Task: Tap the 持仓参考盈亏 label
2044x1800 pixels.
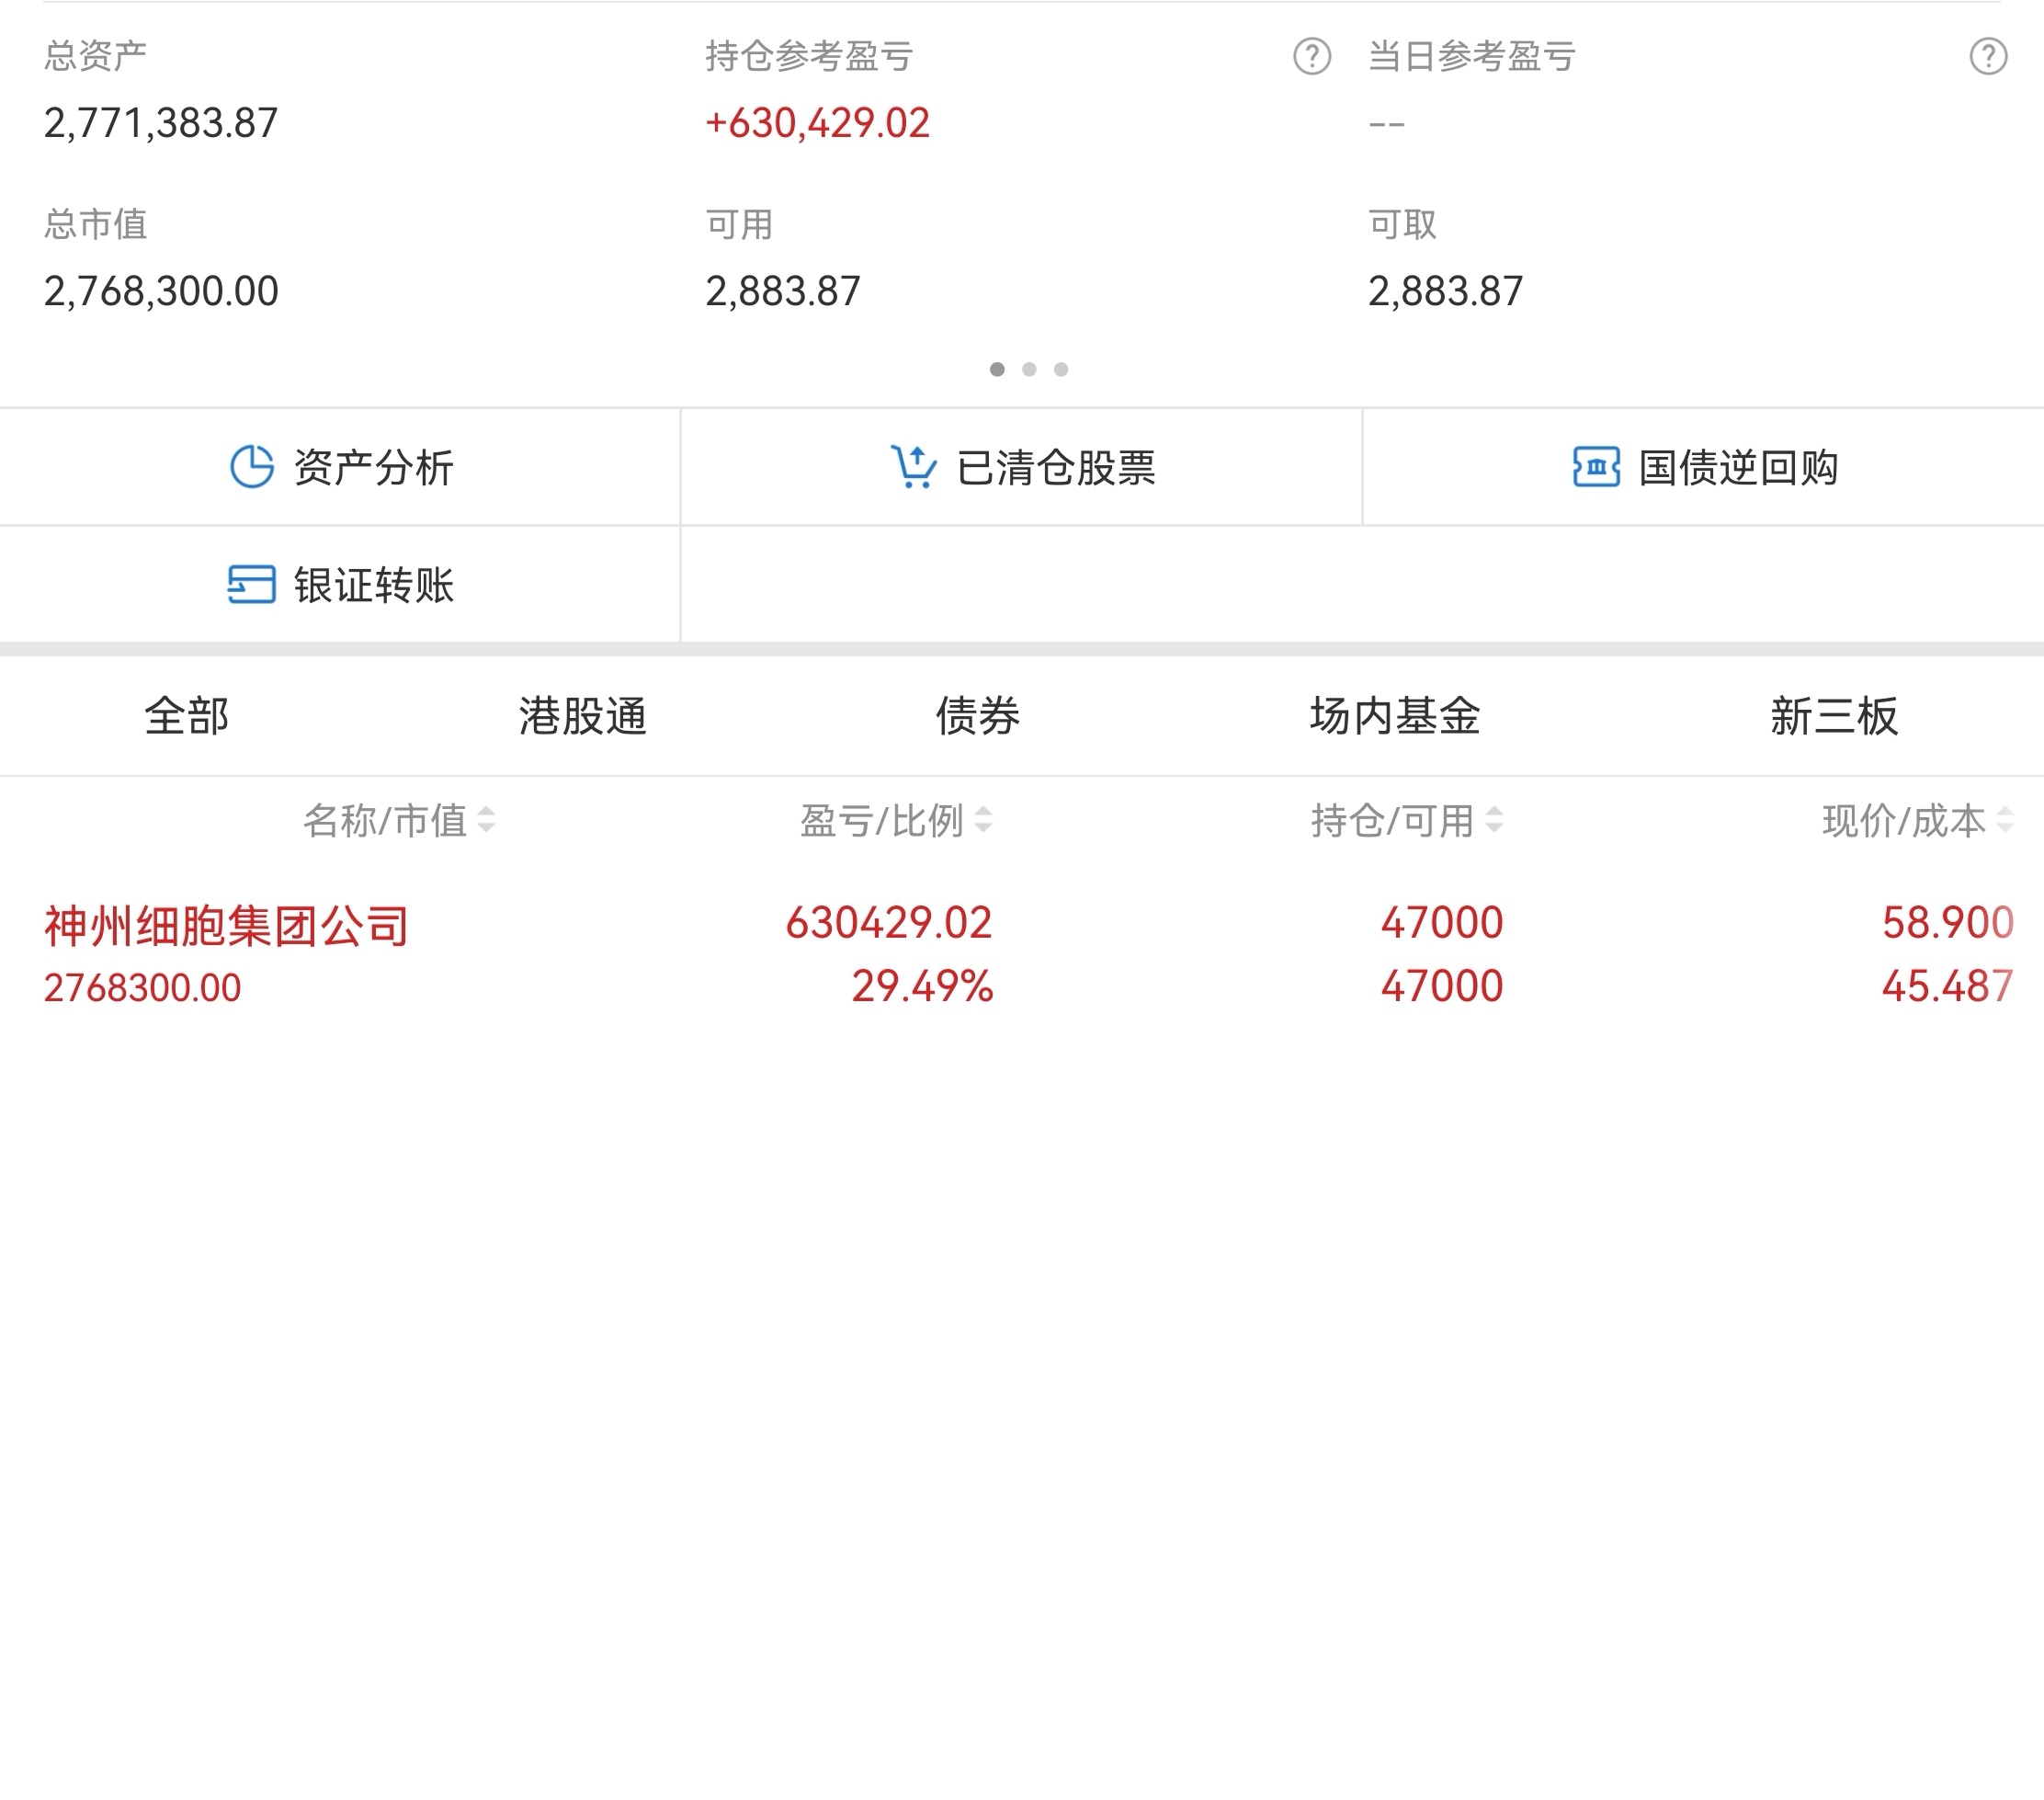Action: (809, 56)
